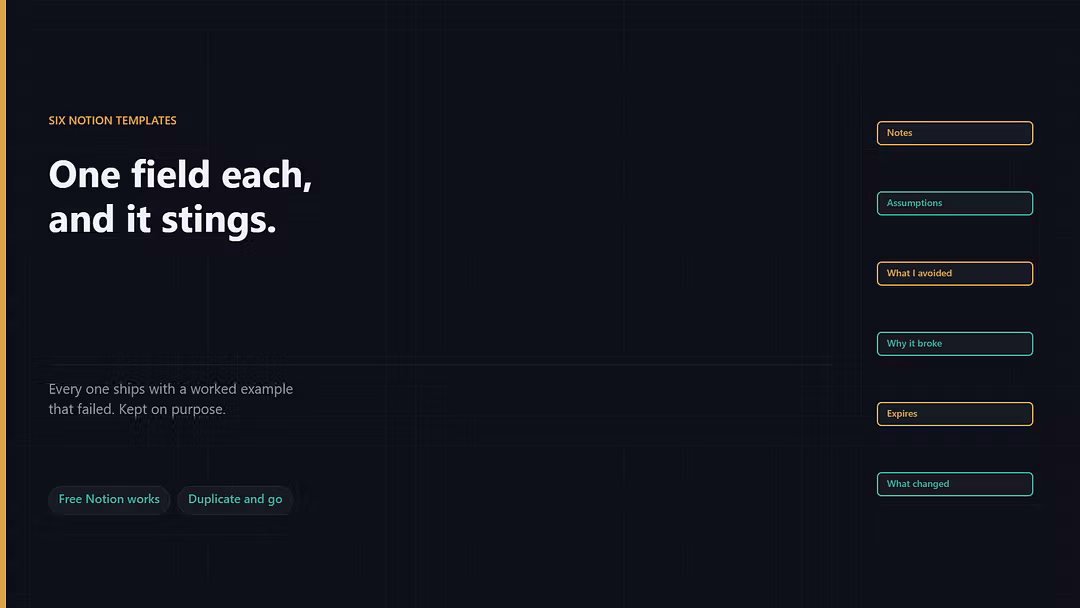Click the Expires field box
This screenshot has height=608, width=1080.
pyautogui.click(x=955, y=414)
